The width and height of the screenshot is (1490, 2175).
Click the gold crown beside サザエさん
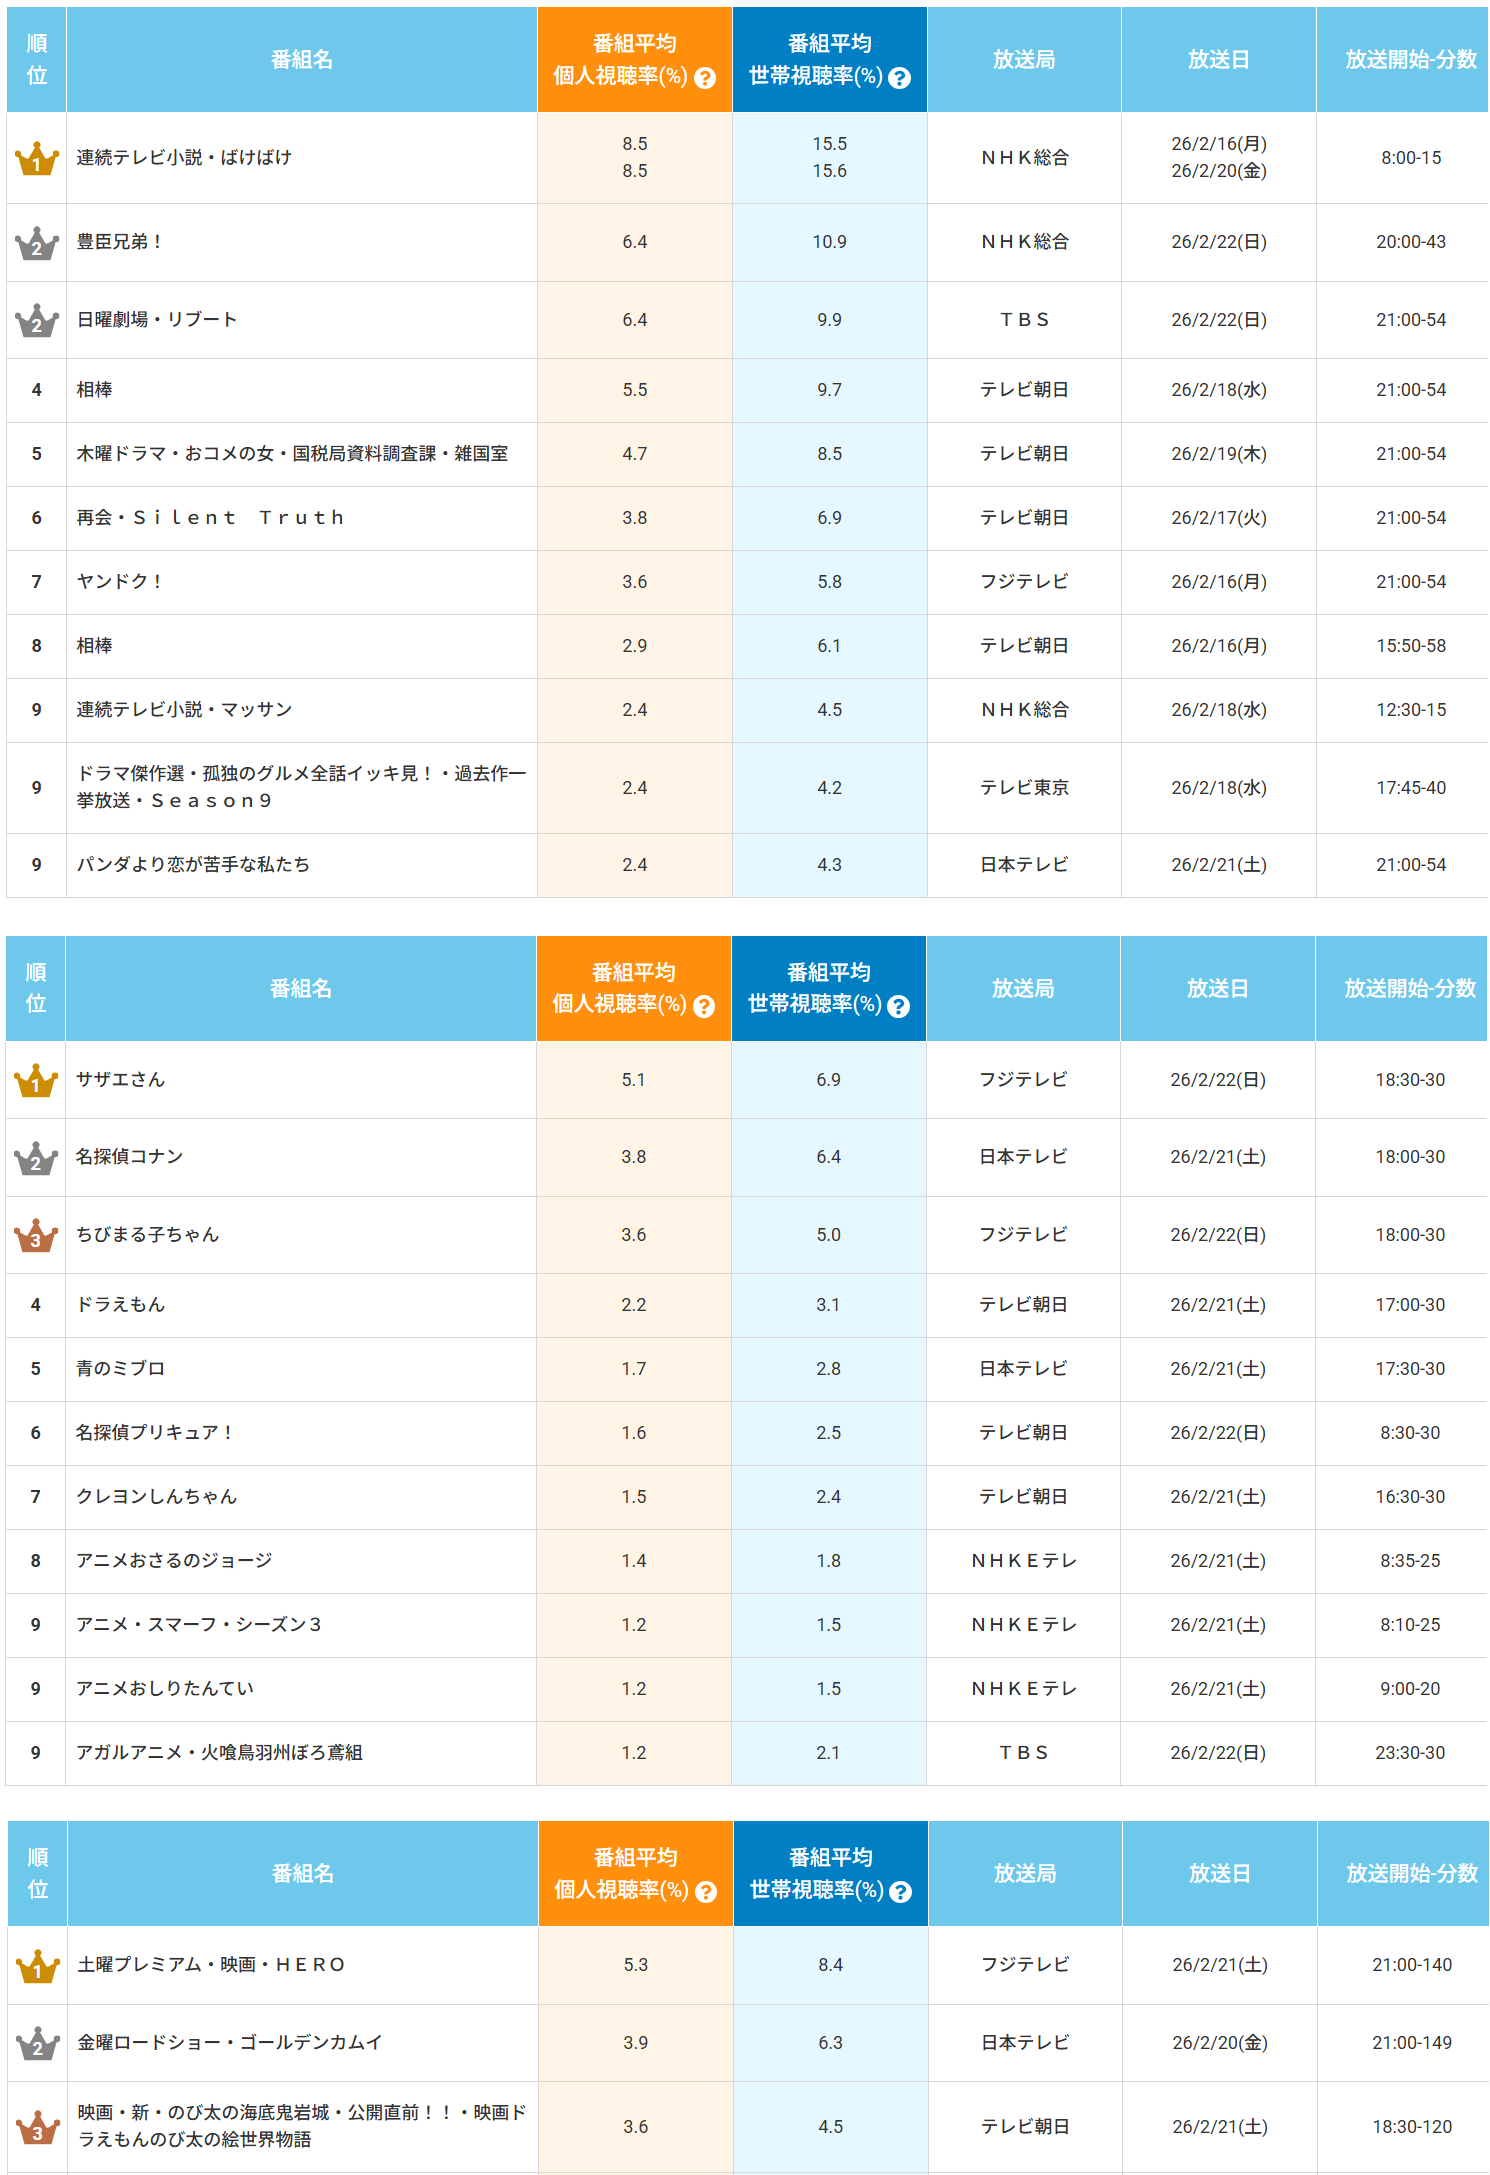point(36,1081)
